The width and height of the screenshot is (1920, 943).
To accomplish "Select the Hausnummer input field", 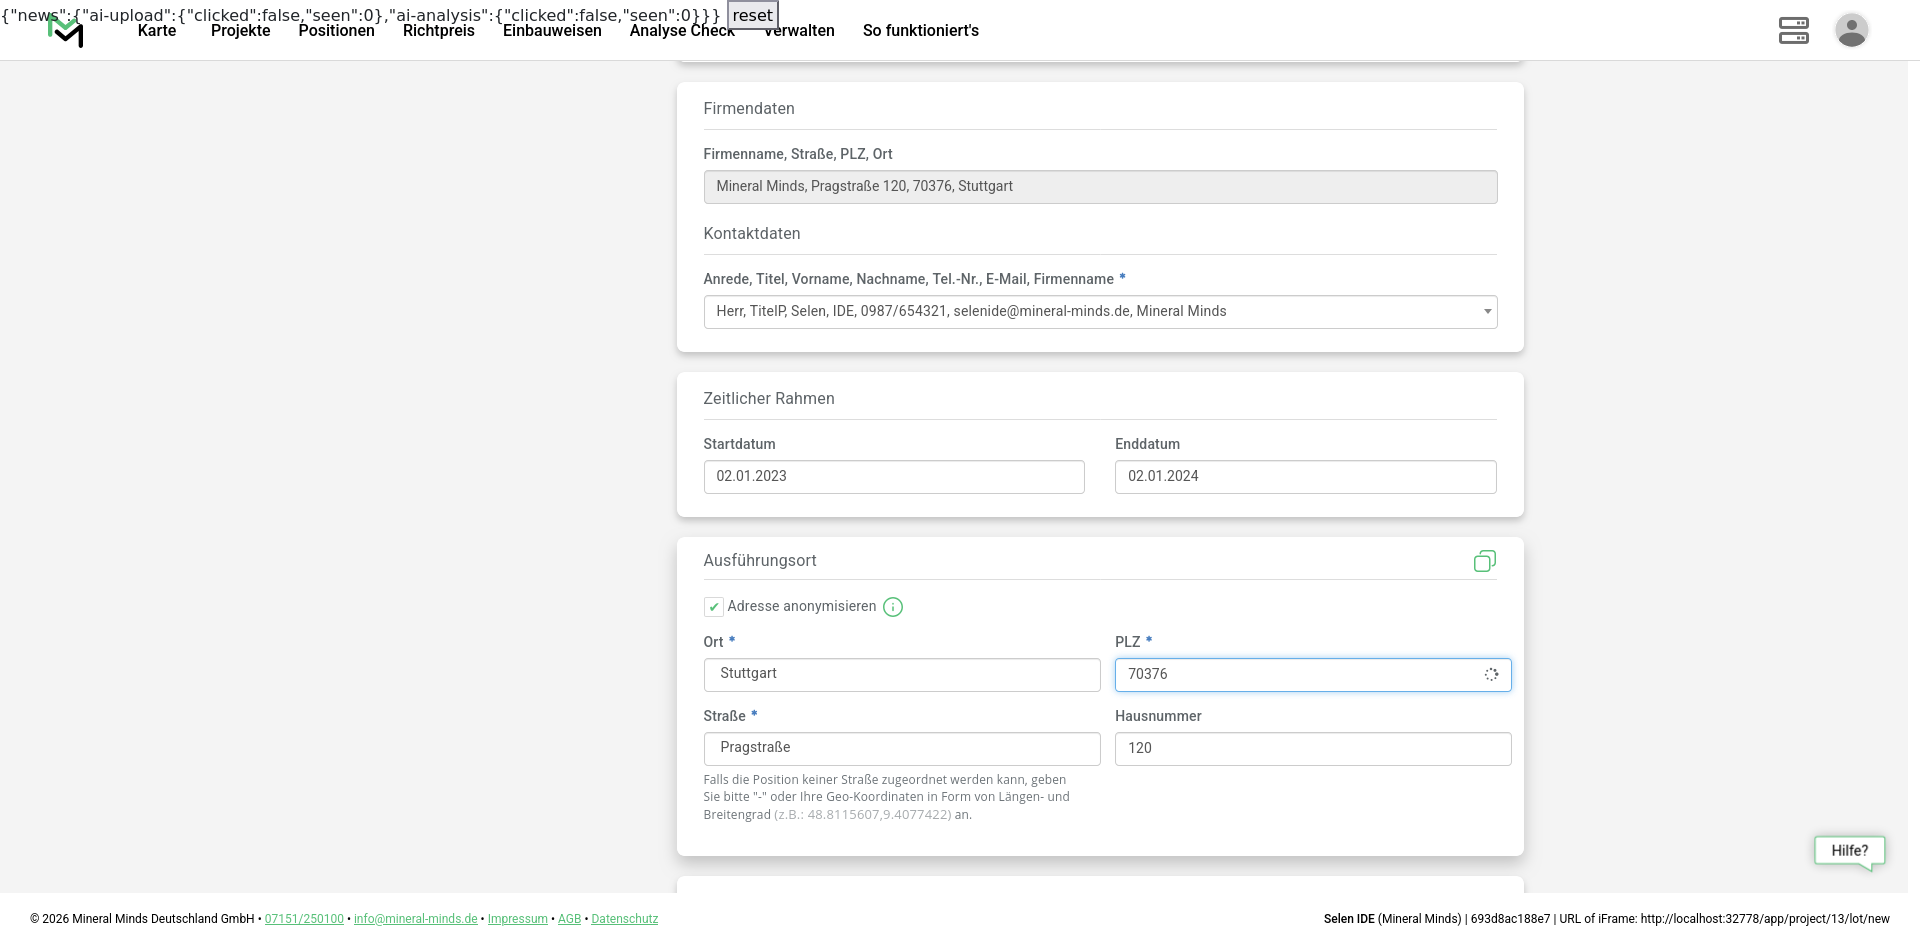I will coord(1312,749).
